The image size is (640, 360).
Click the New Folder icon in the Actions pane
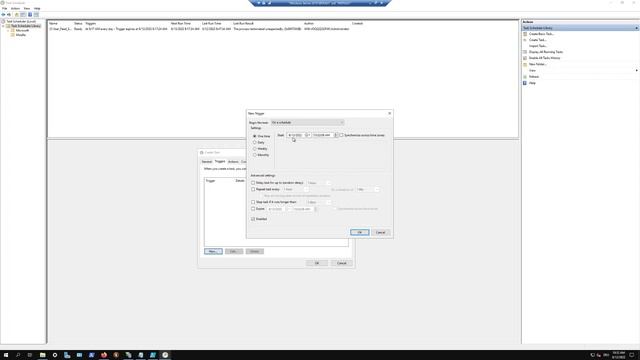pos(525,64)
